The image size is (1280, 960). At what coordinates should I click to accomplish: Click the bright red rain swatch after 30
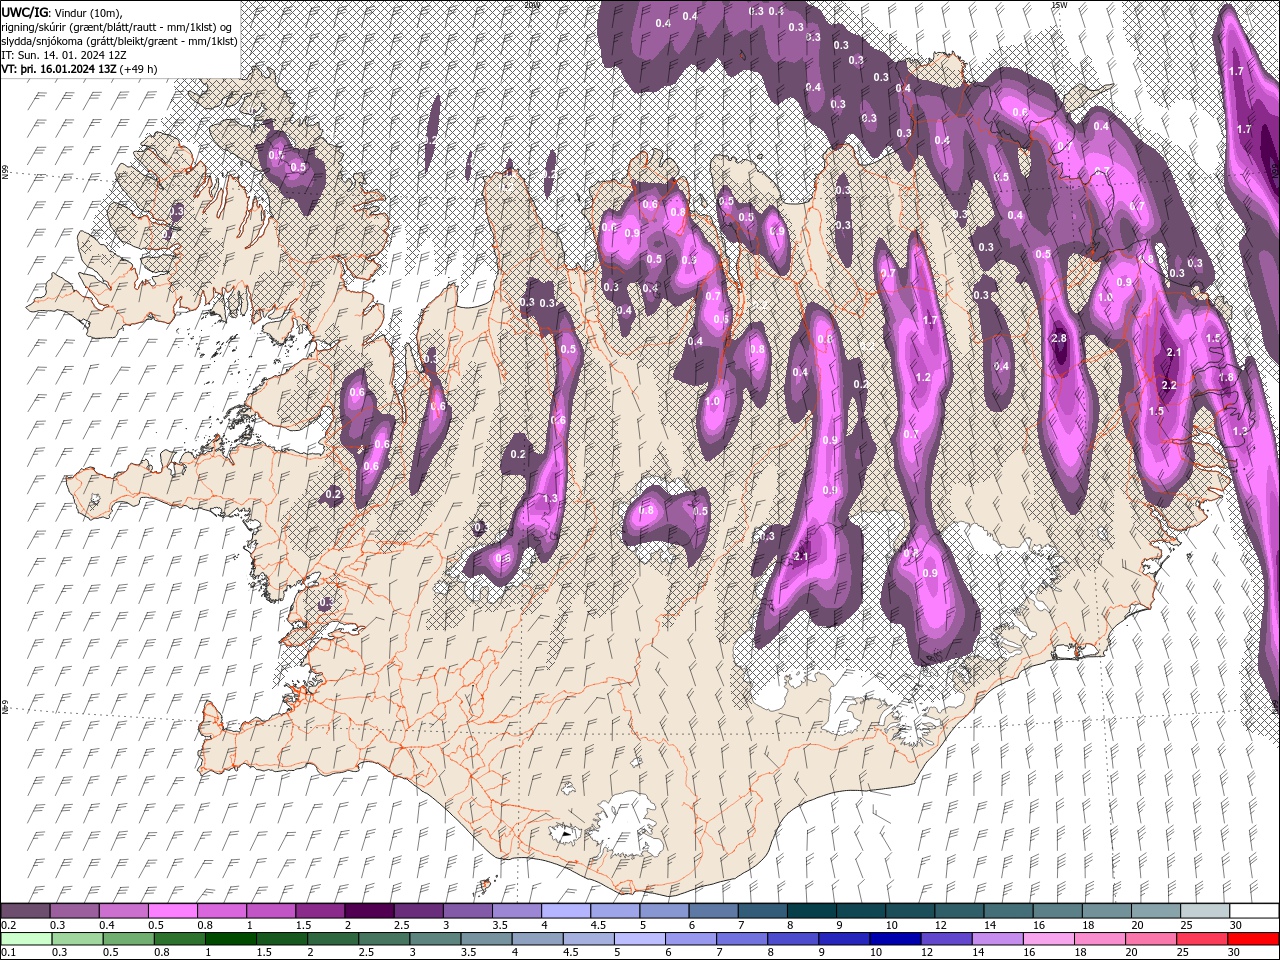tap(1253, 939)
